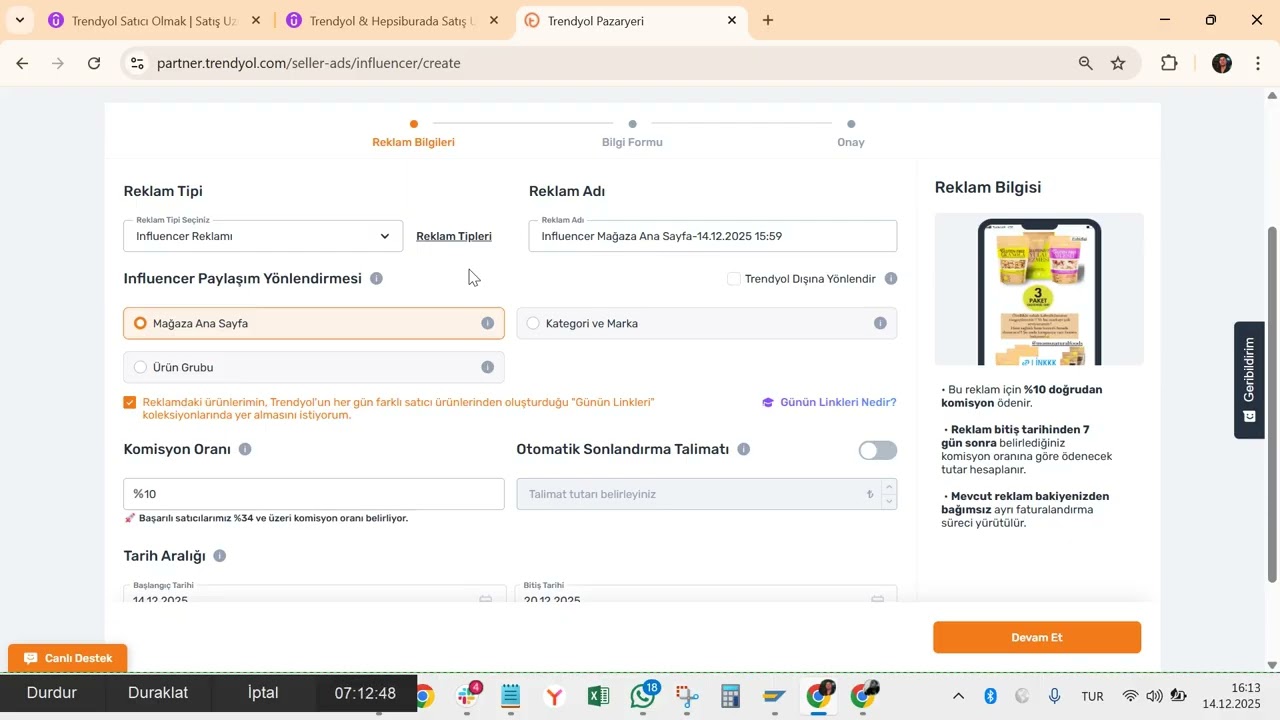Switch to Trendyol & Hepsiburada Satış tab
This screenshot has height=720, width=1280.
tap(392, 20)
